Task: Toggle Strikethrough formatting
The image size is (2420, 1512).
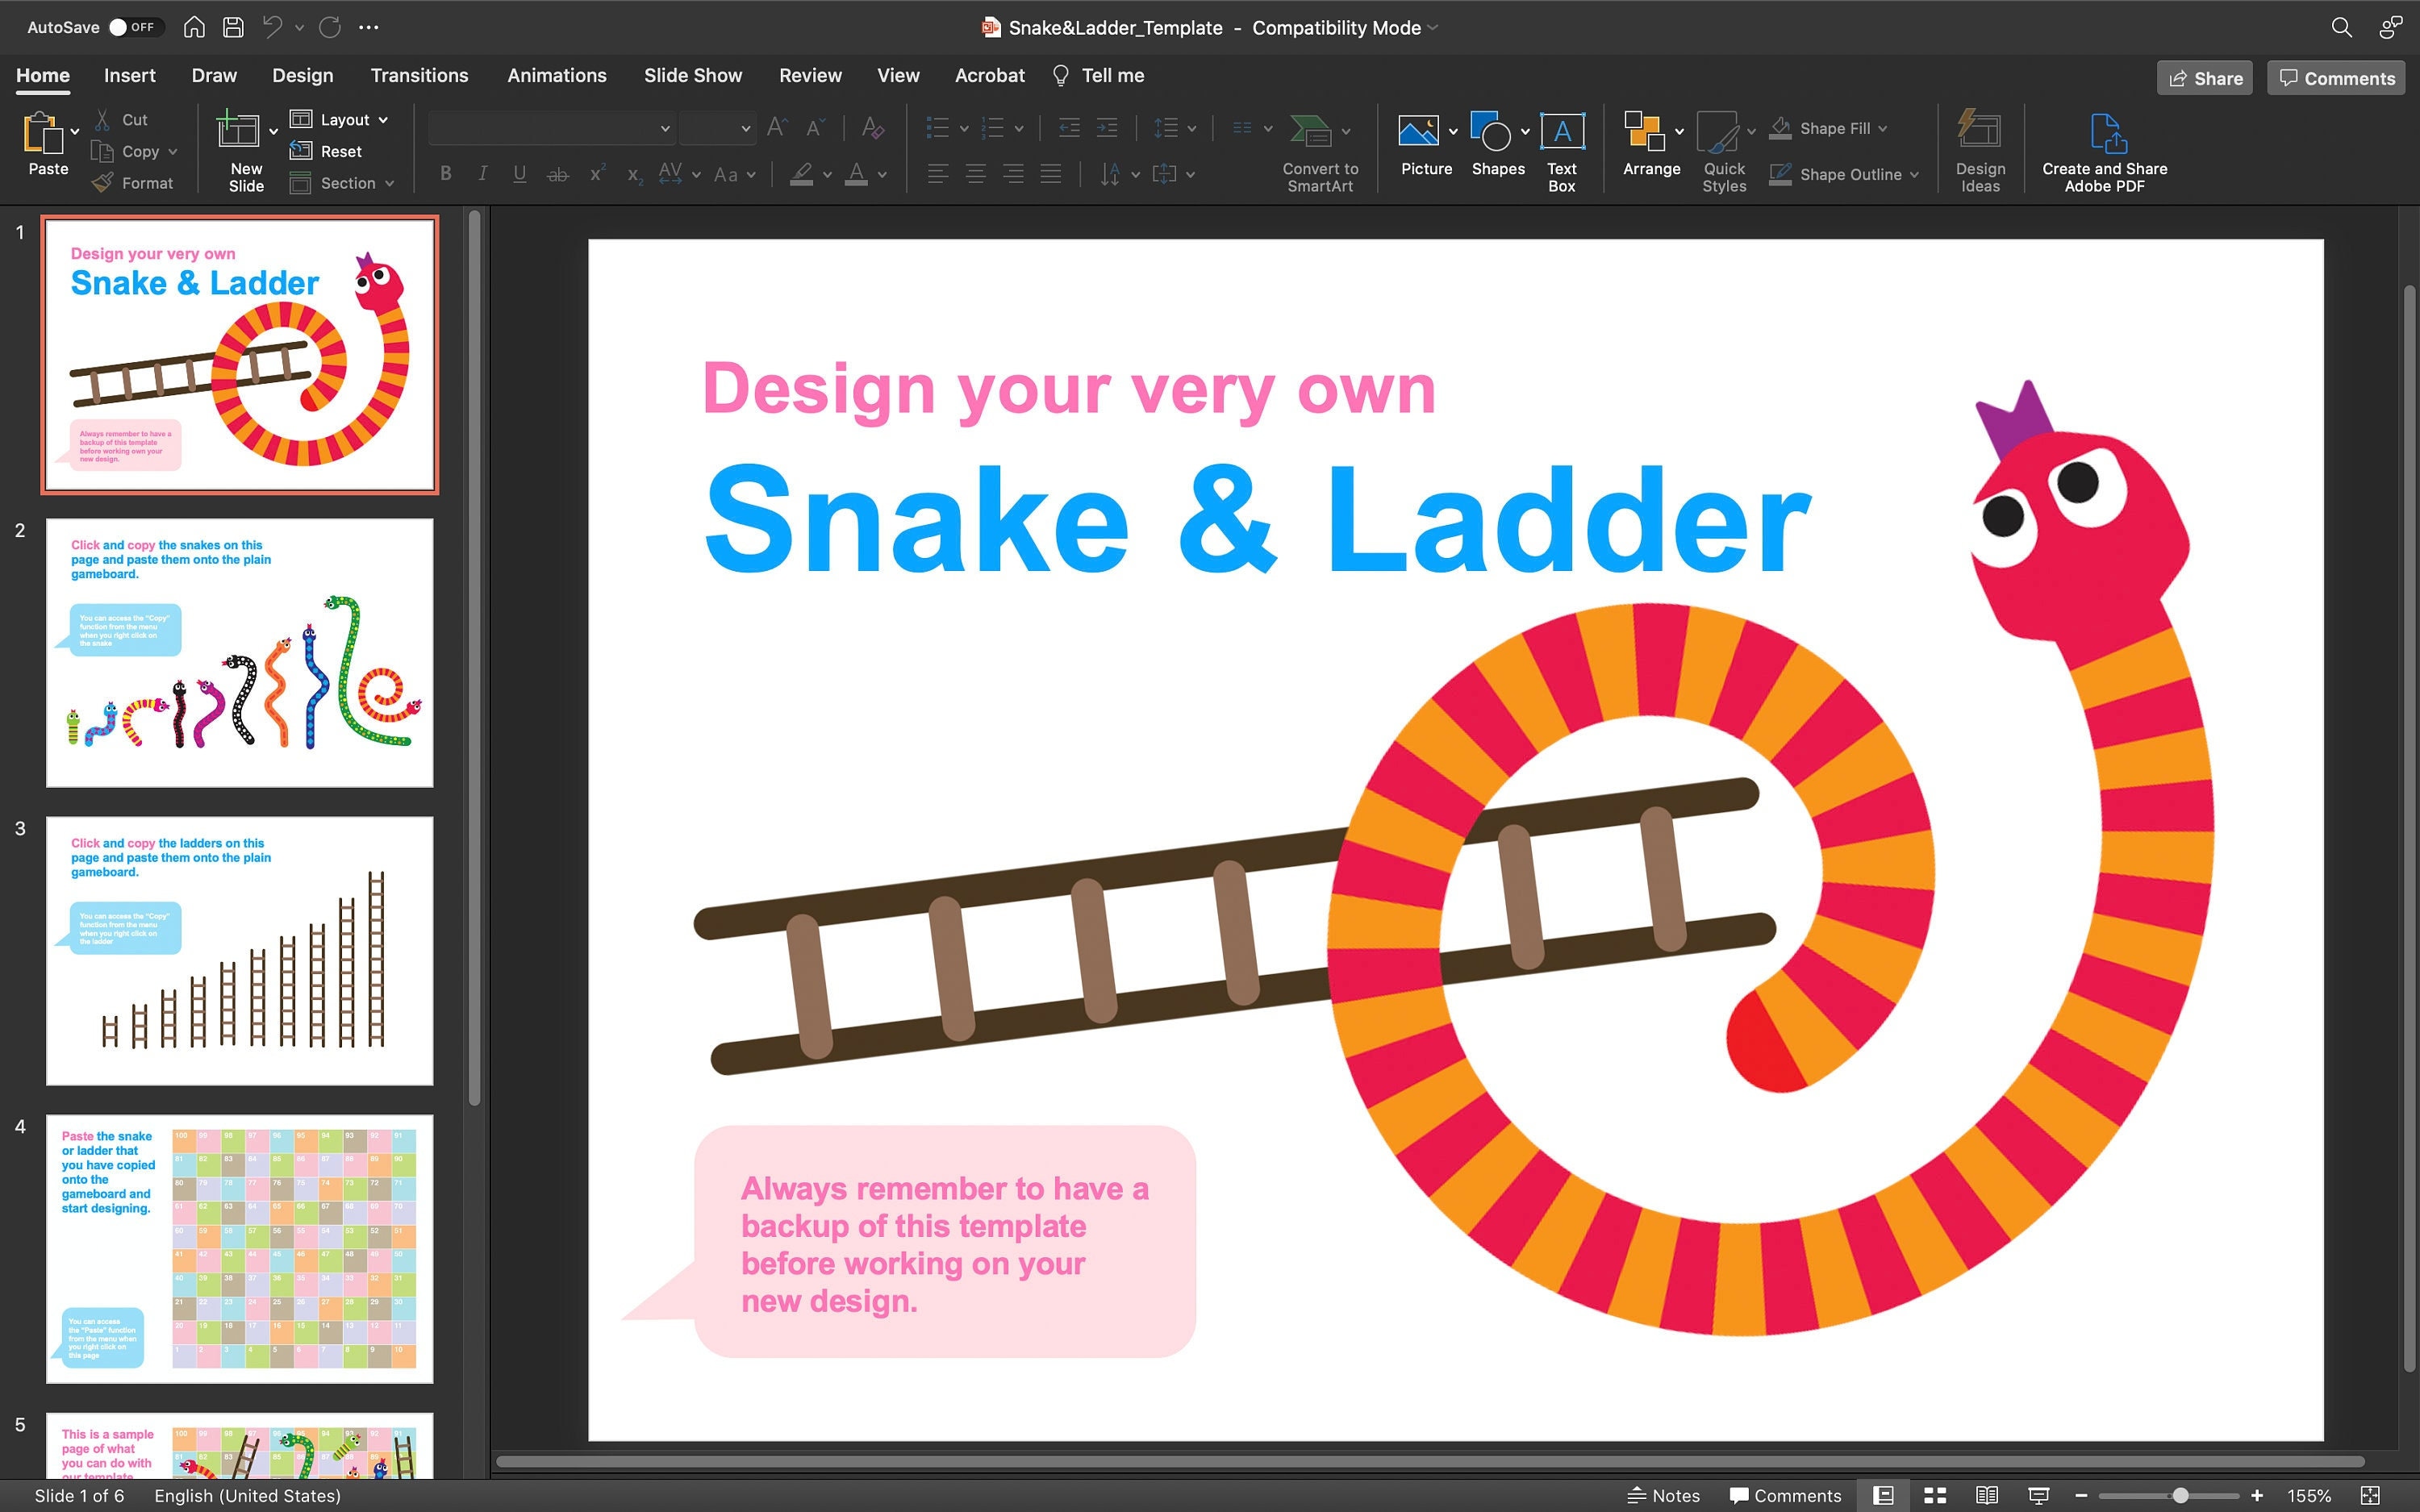Action: (558, 175)
